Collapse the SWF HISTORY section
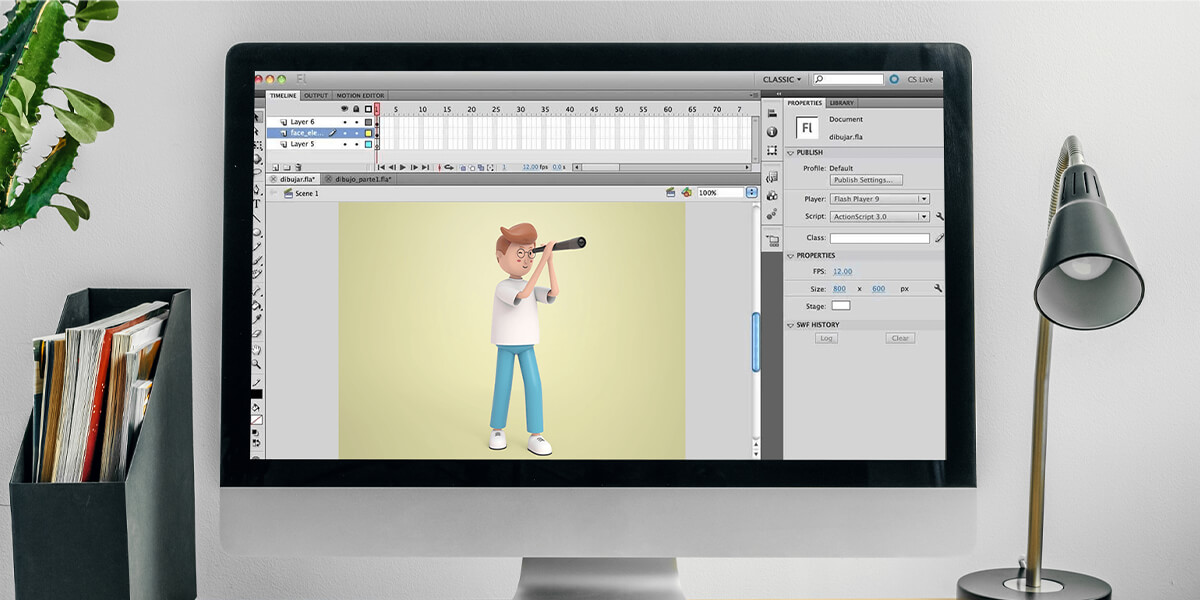 [790, 325]
